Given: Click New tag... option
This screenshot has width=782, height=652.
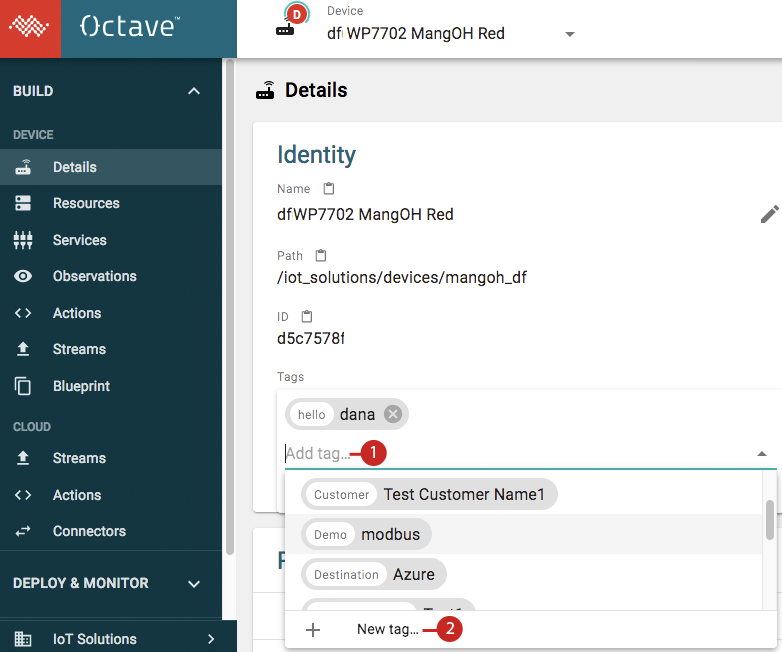Looking at the screenshot, I should click(388, 630).
